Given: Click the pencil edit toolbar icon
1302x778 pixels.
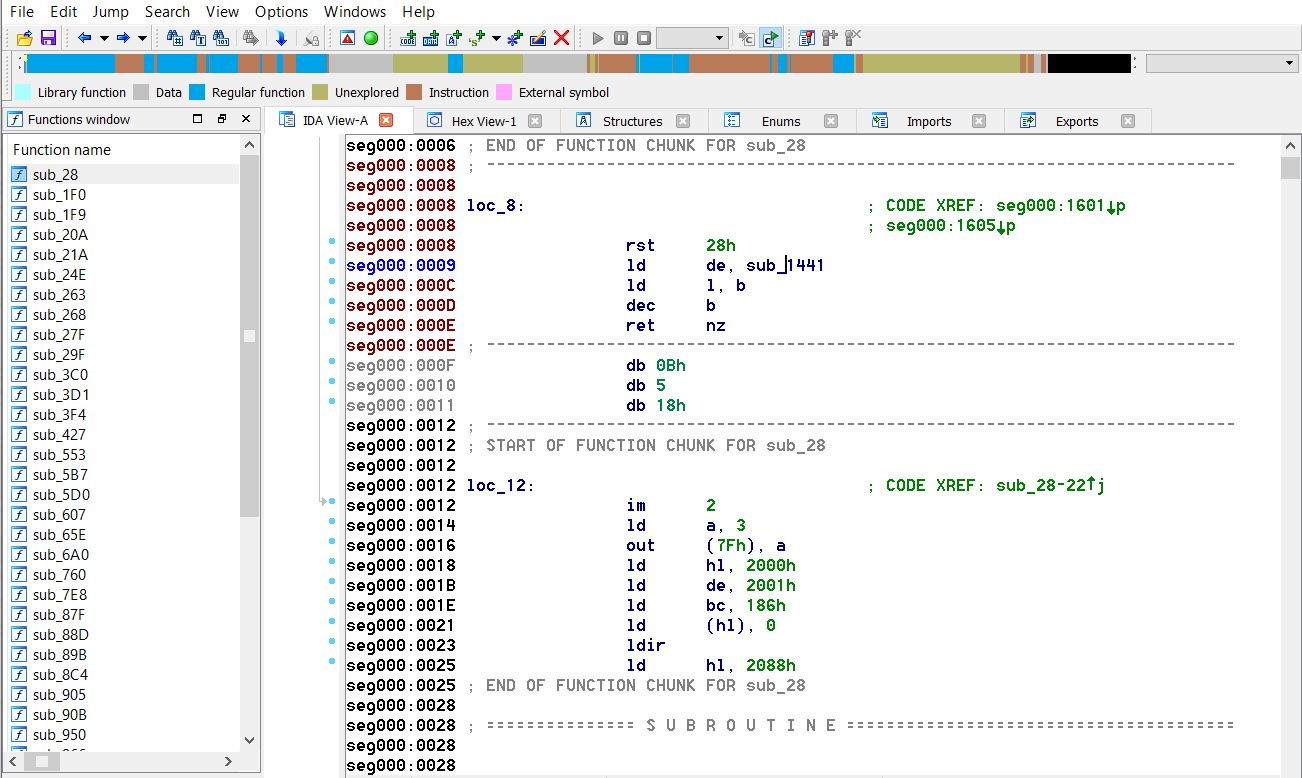Looking at the screenshot, I should pos(538,38).
